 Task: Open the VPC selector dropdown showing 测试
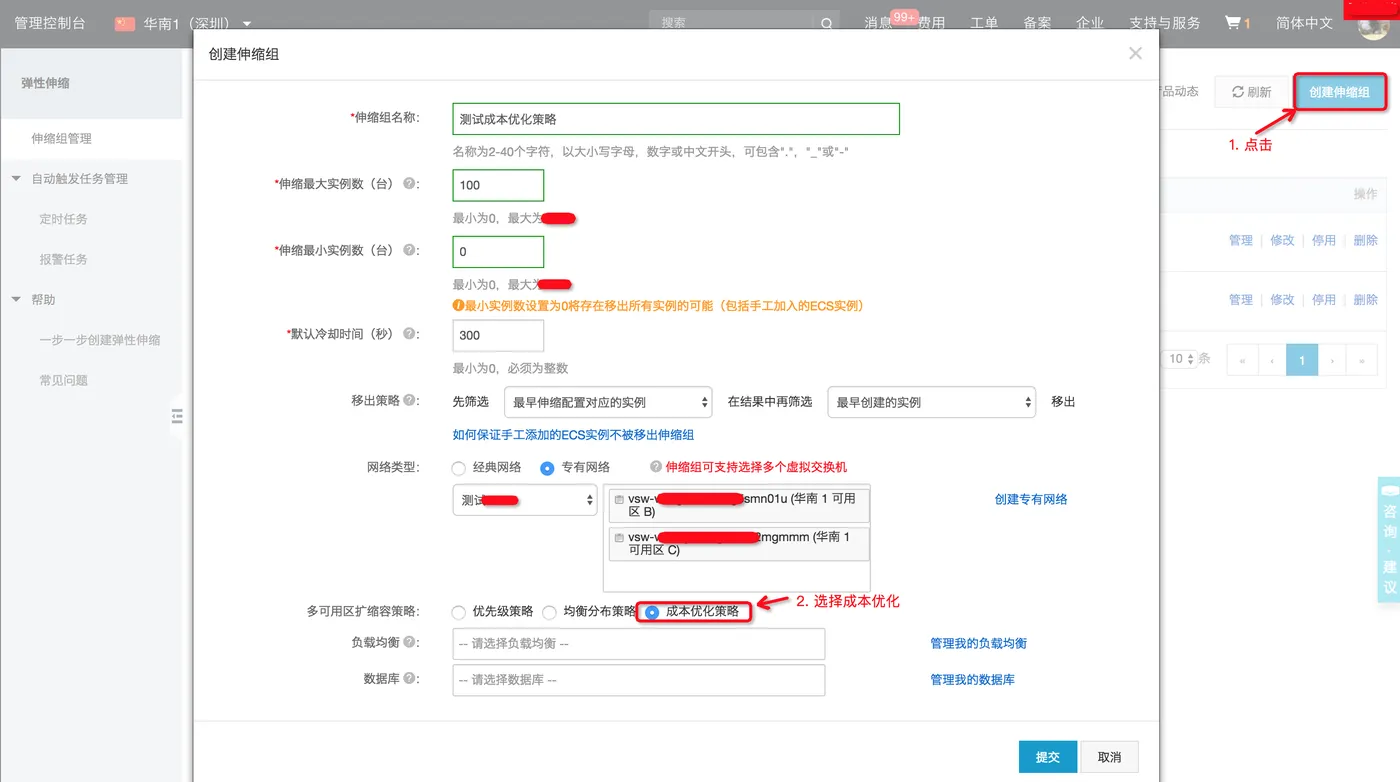coord(525,500)
